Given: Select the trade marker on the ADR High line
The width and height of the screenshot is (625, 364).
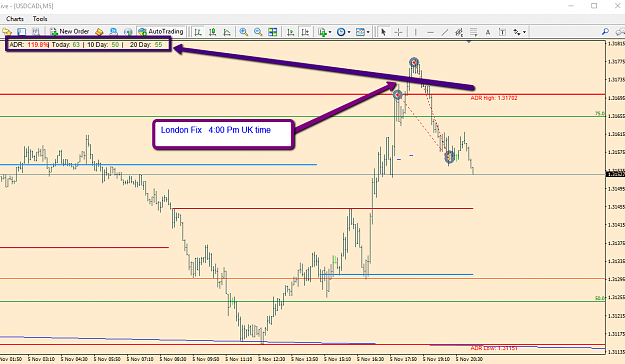Looking at the screenshot, I should [x=397, y=95].
